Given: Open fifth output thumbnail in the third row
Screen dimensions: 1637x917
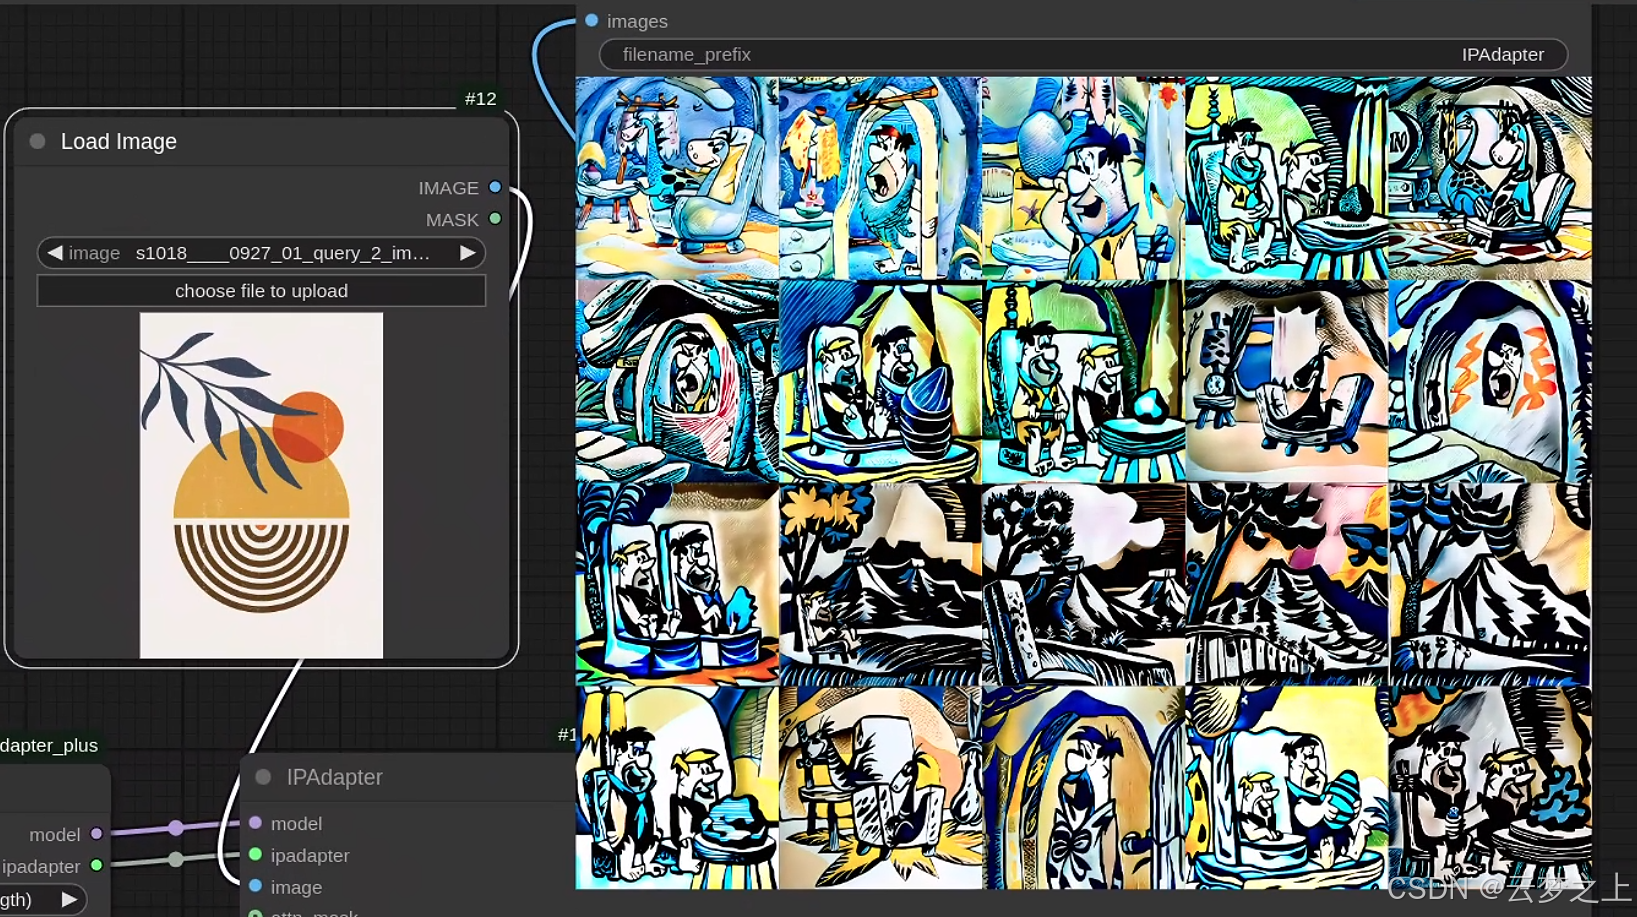Looking at the screenshot, I should tap(1489, 584).
